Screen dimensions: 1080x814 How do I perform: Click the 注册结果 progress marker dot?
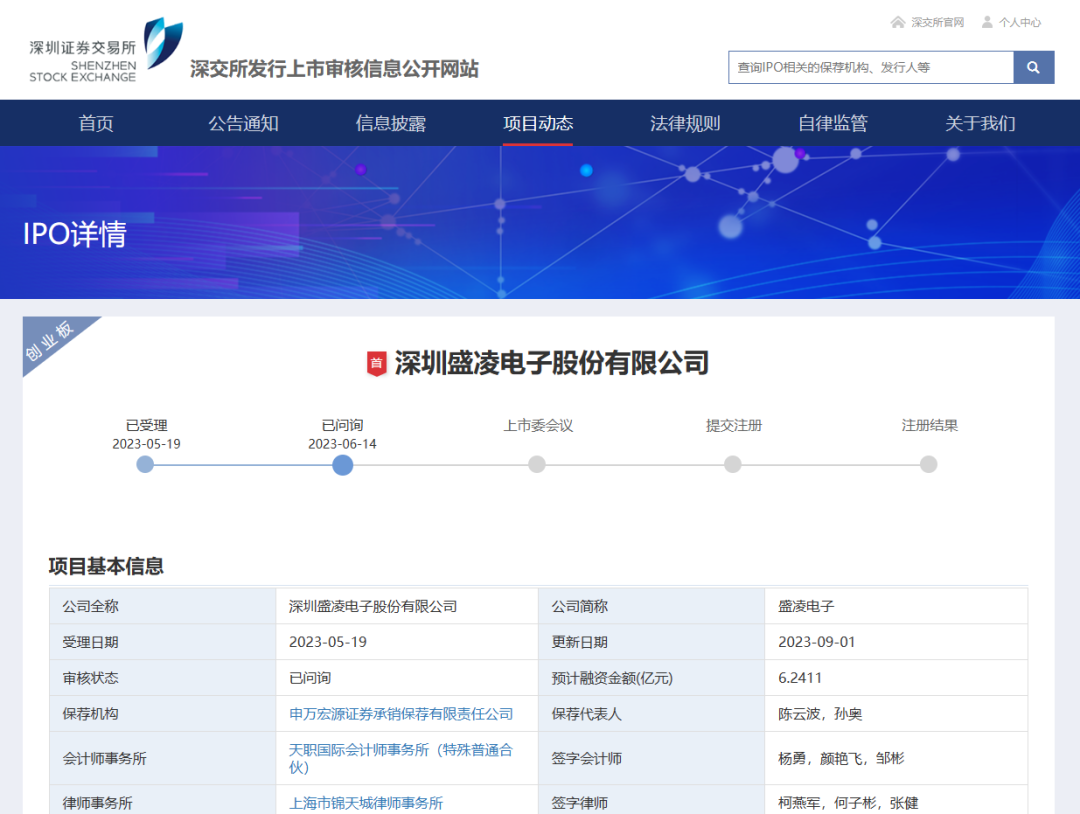(x=928, y=464)
